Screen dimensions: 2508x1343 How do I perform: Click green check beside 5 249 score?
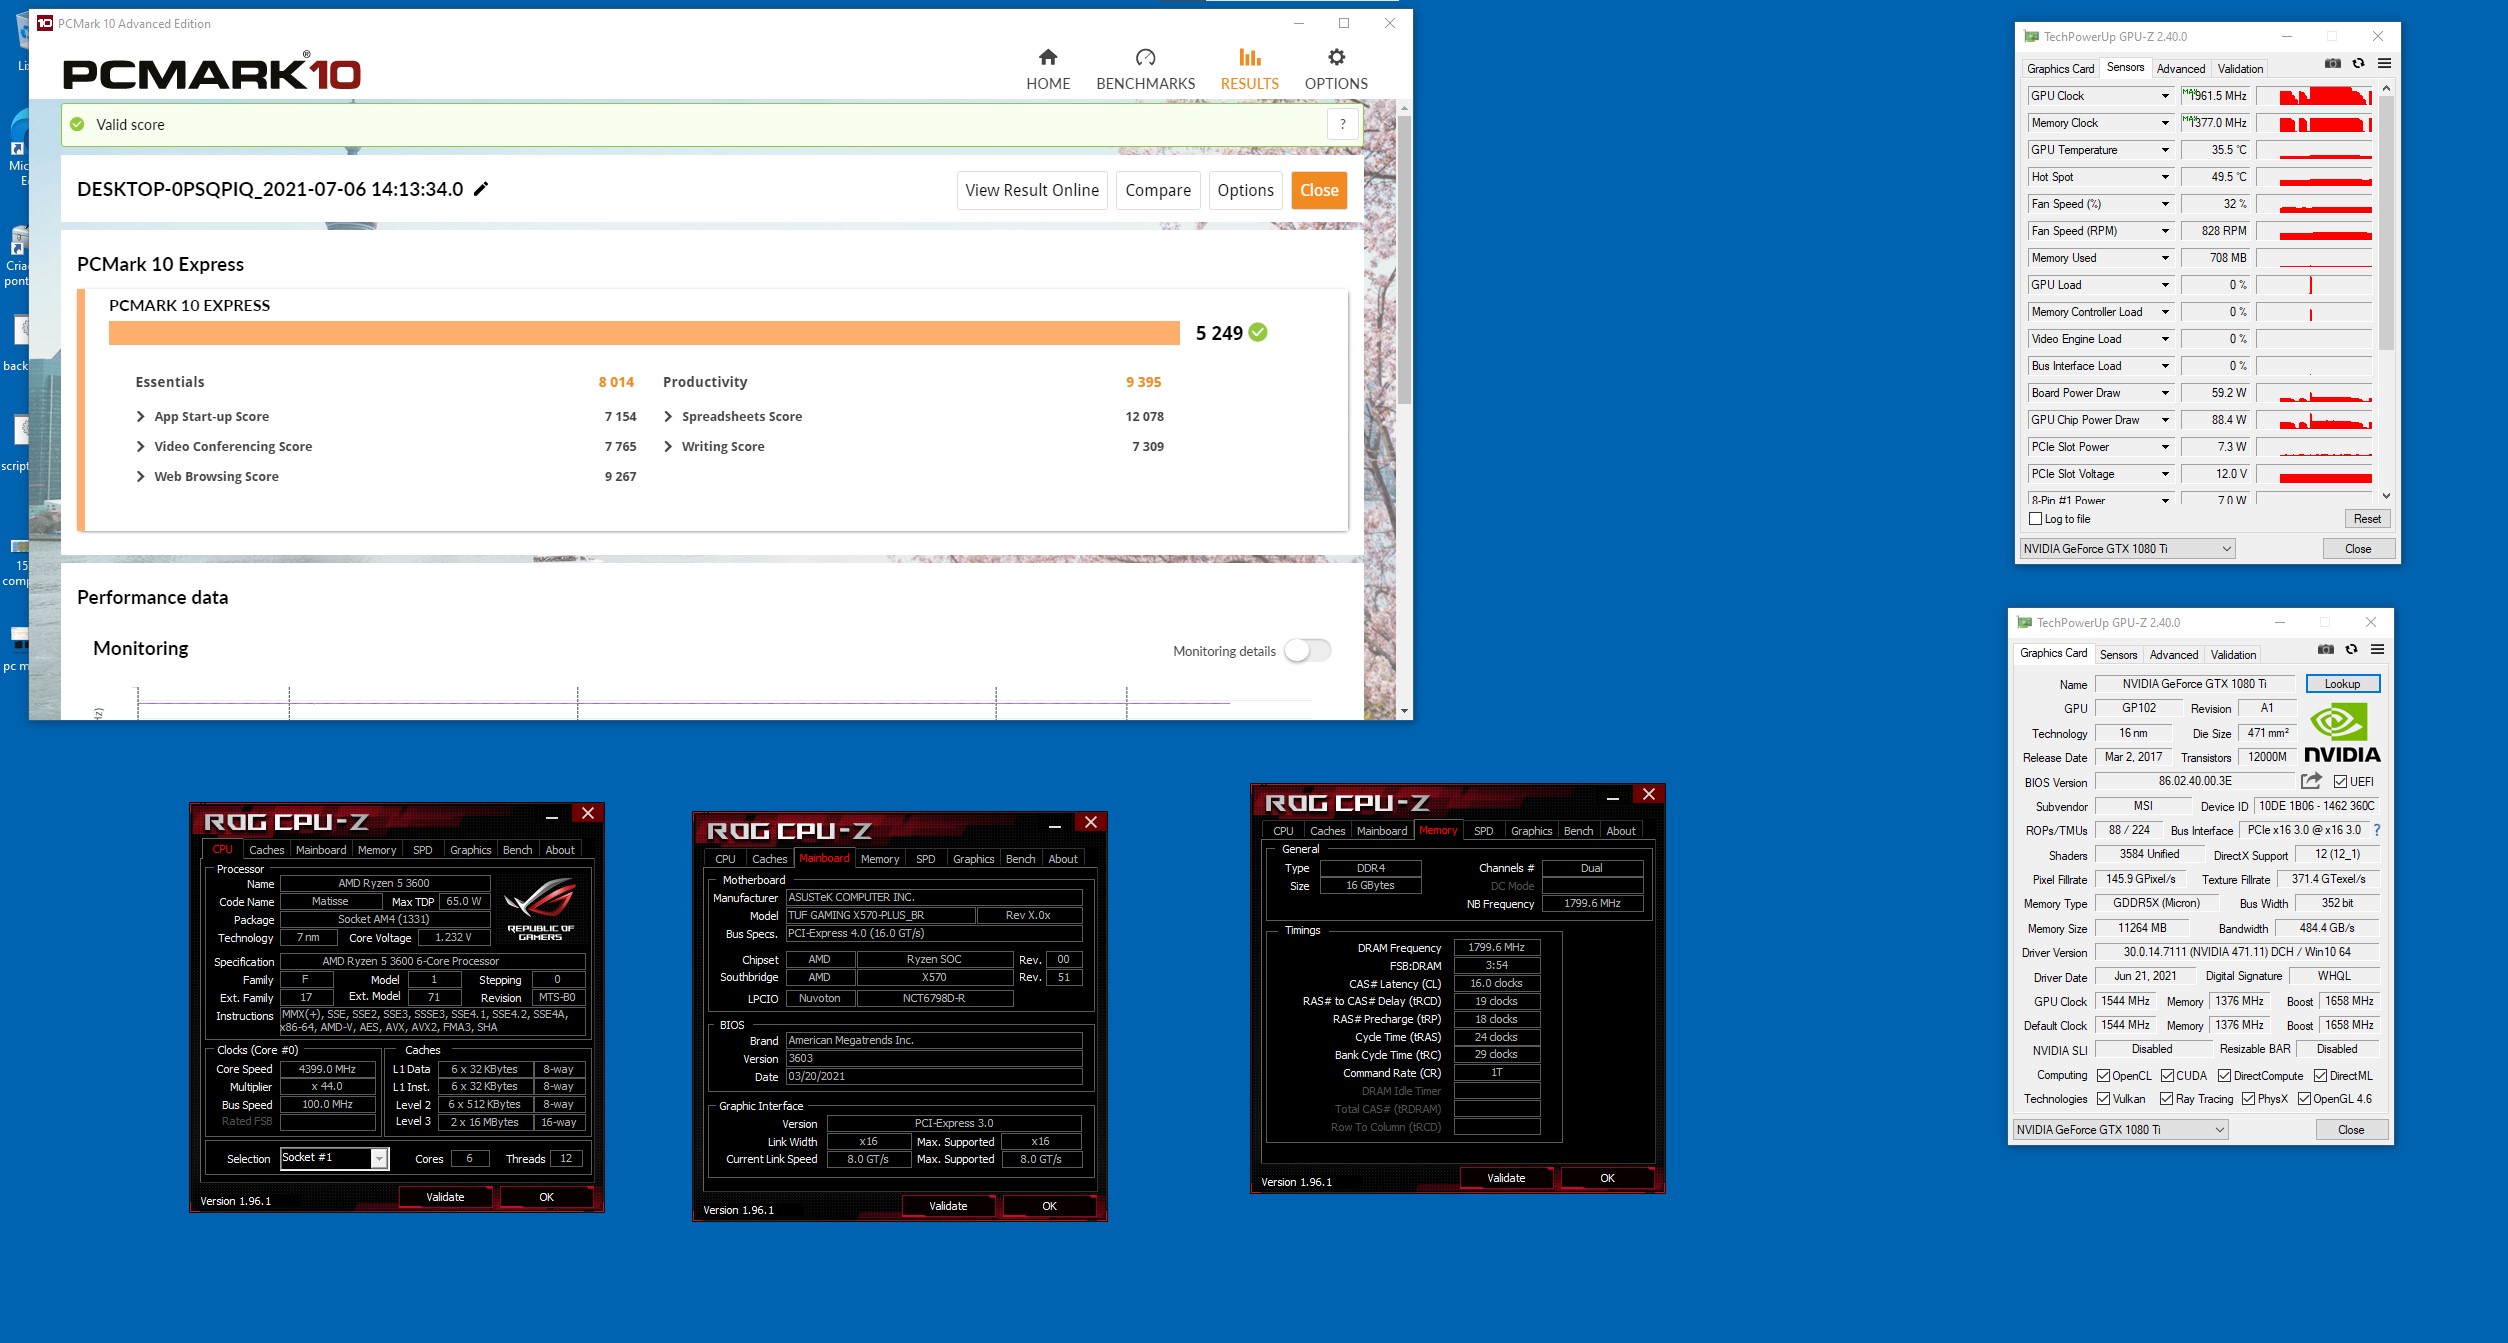(x=1258, y=333)
